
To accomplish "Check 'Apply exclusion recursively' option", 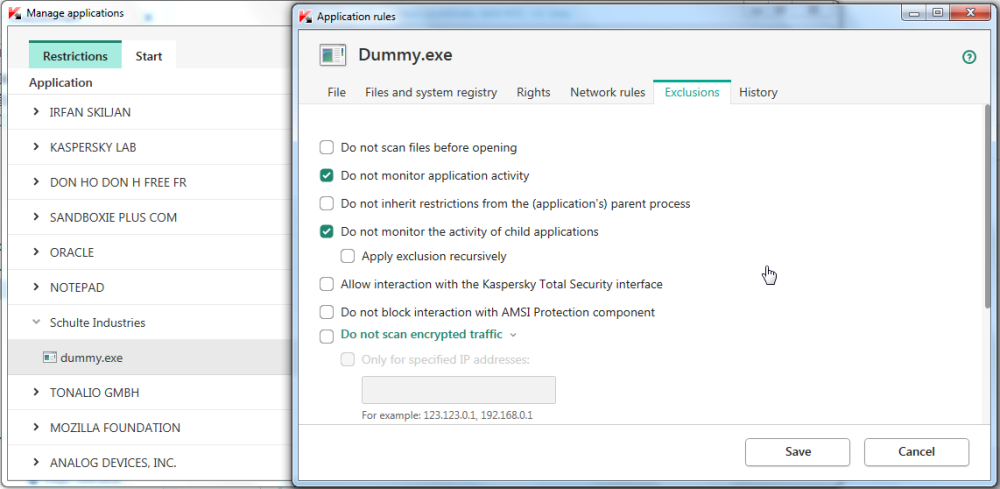I will 347,256.
